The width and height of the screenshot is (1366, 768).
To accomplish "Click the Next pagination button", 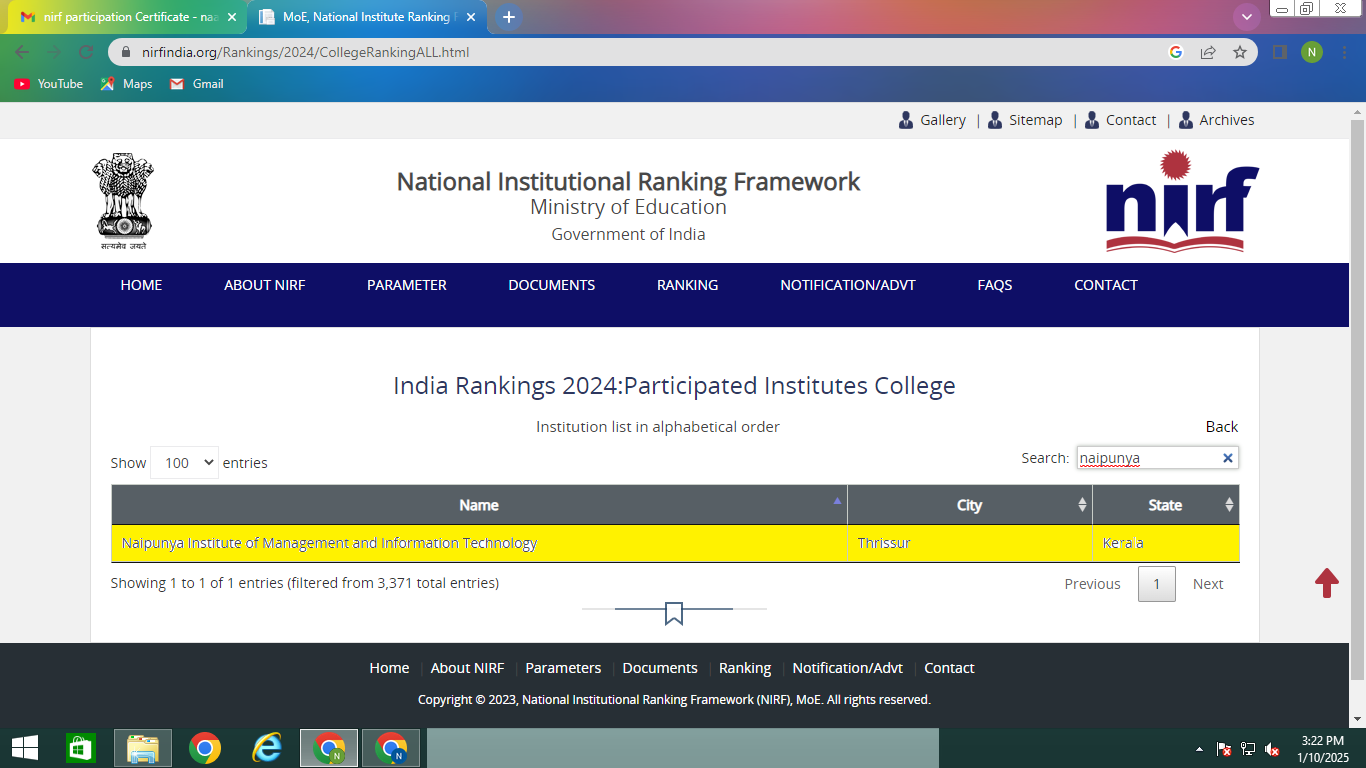I will 1208,584.
